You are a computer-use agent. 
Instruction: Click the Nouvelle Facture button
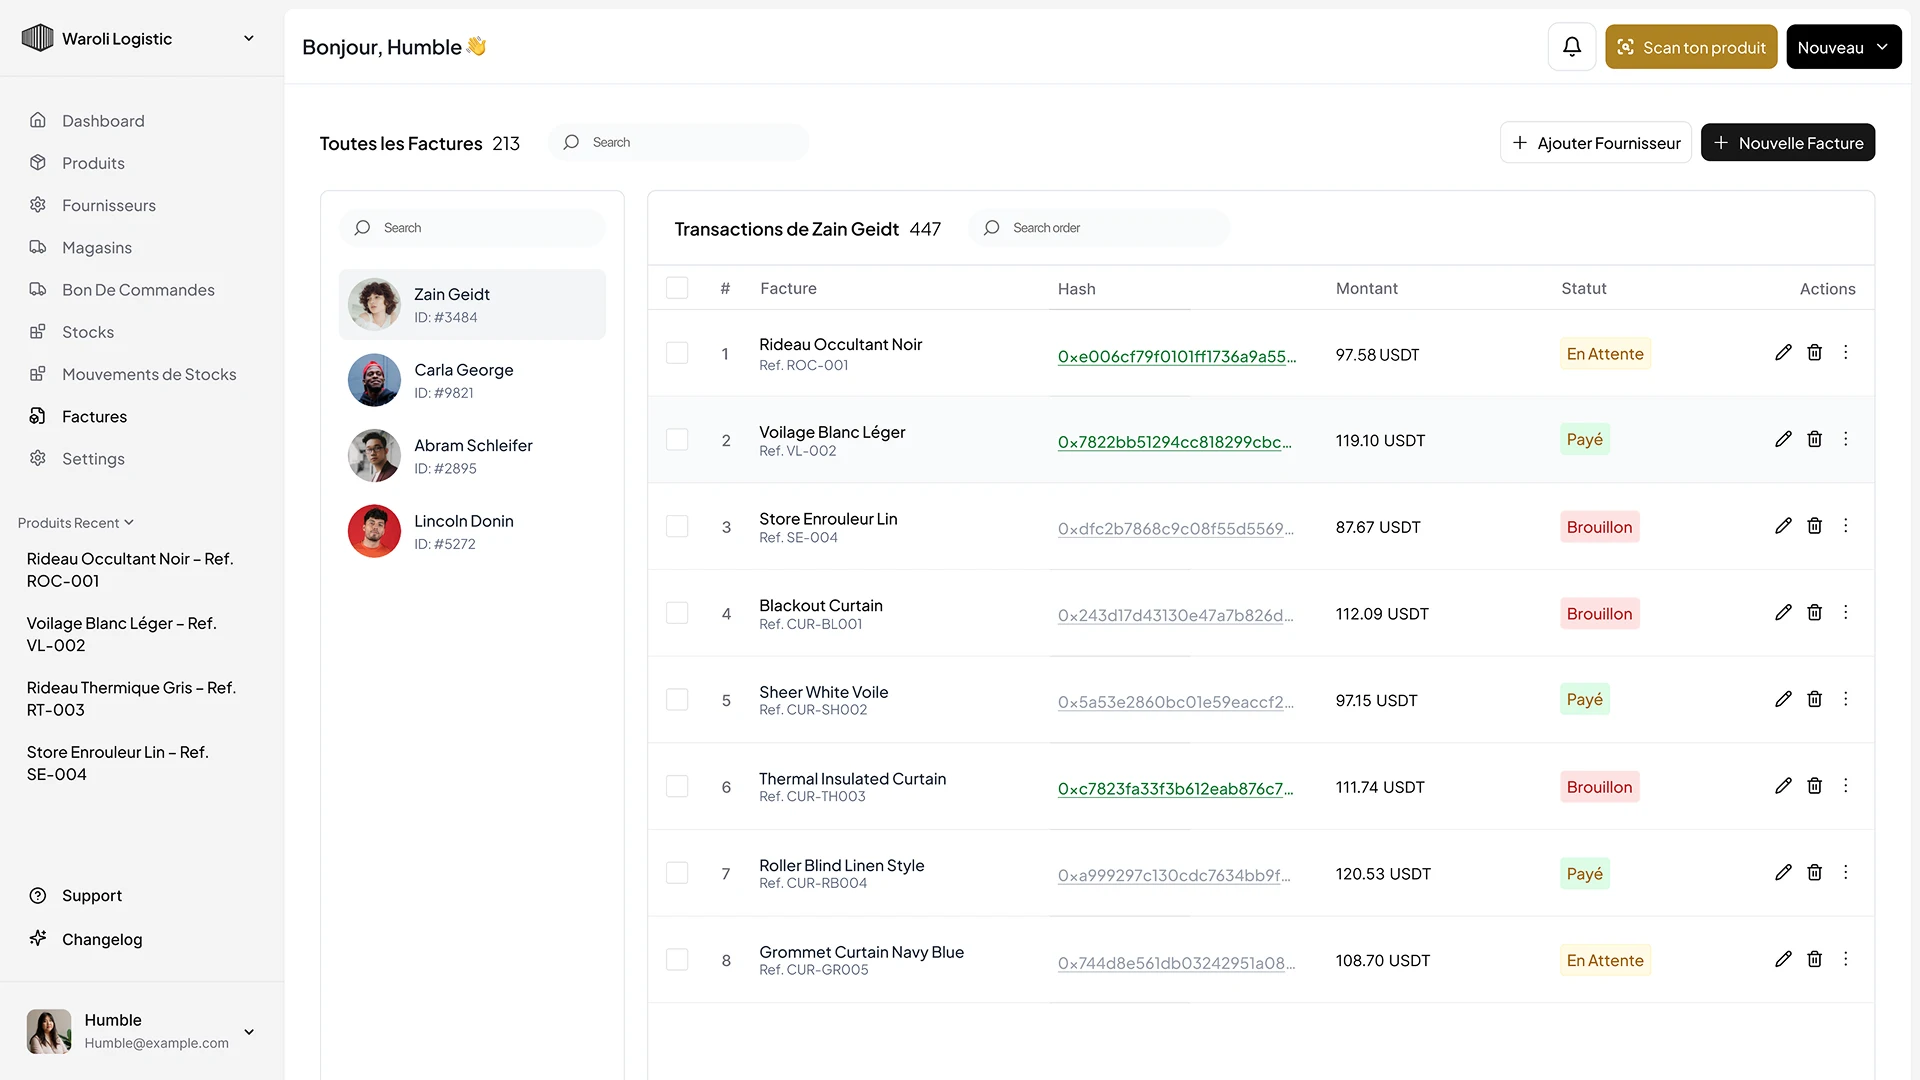point(1787,142)
